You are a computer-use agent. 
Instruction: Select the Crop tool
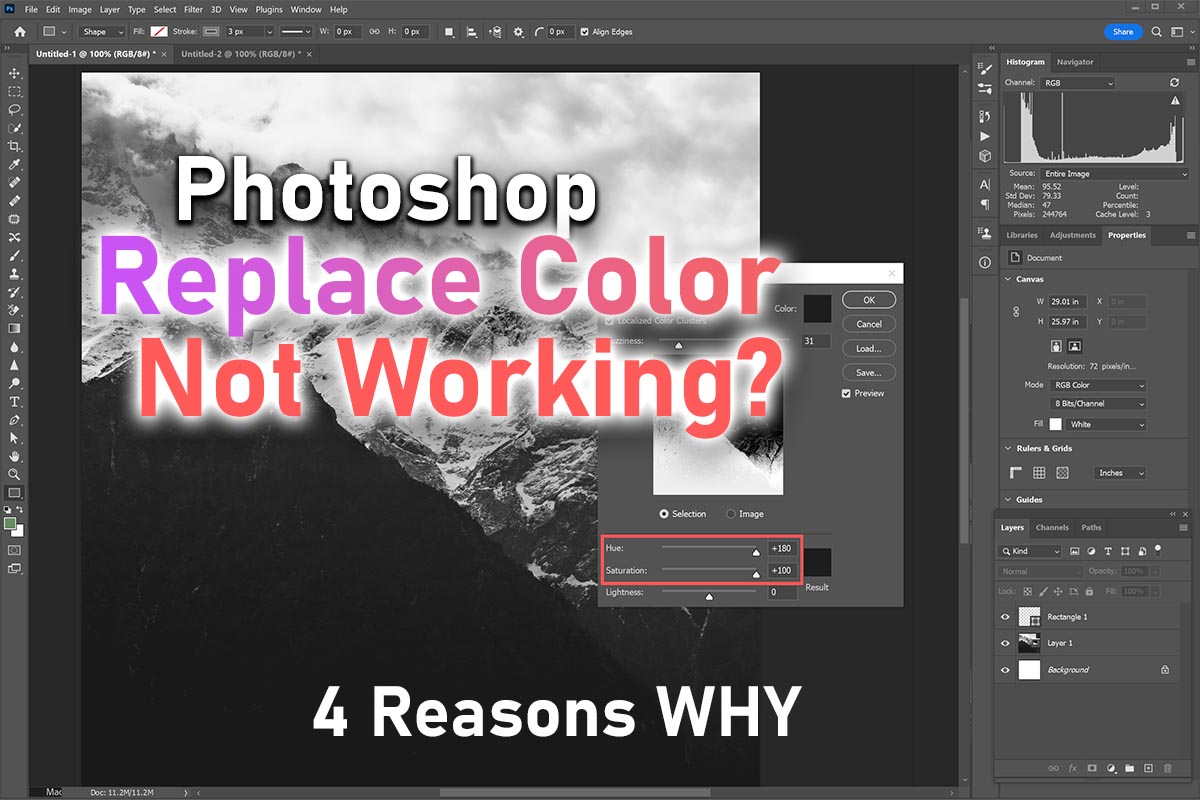coord(14,145)
